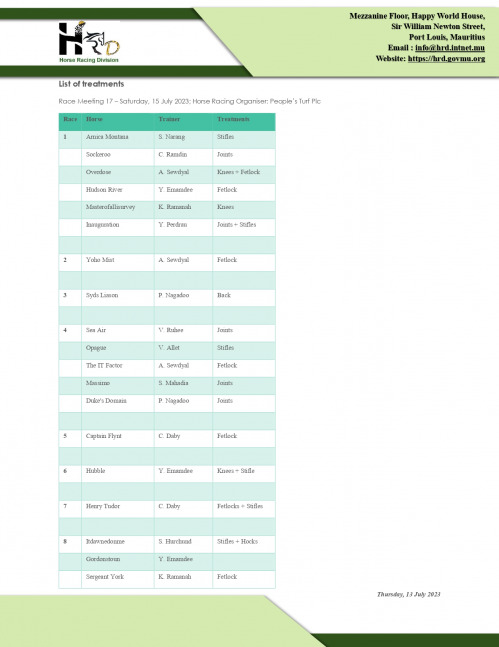
Task: Click the List of treatments heading
Action: tap(91, 84)
